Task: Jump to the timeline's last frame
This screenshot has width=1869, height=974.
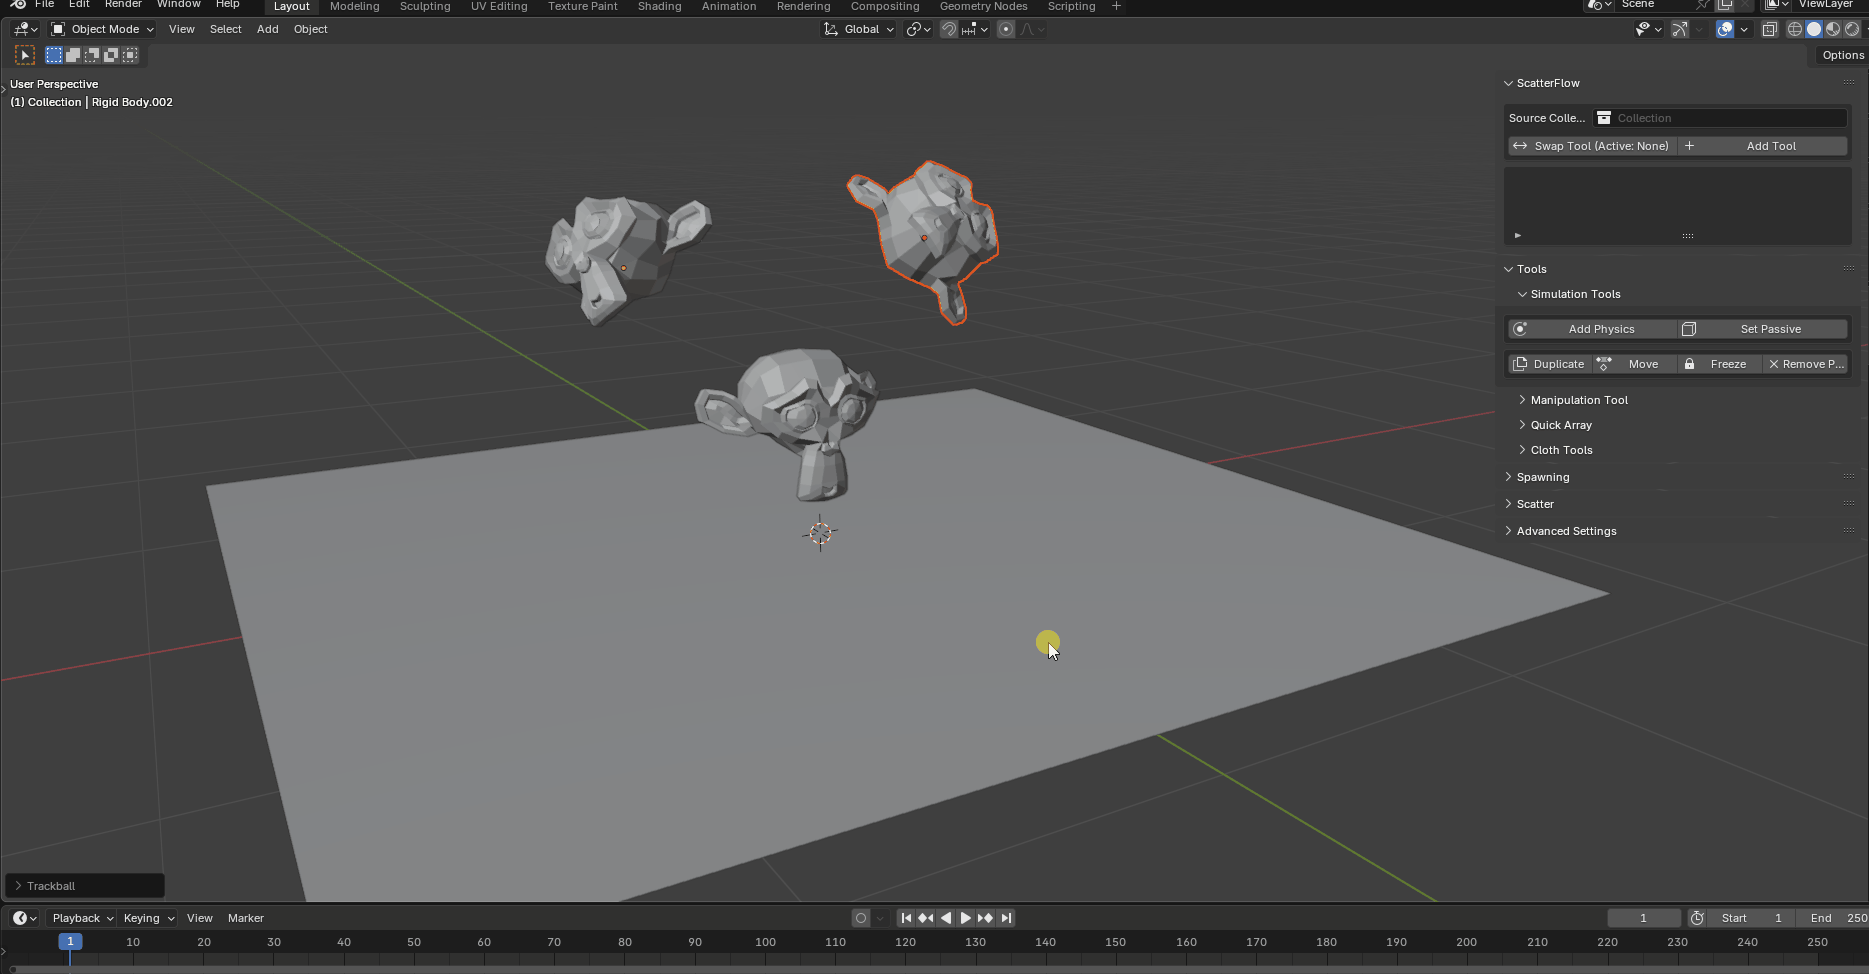Action: pyautogui.click(x=1006, y=918)
